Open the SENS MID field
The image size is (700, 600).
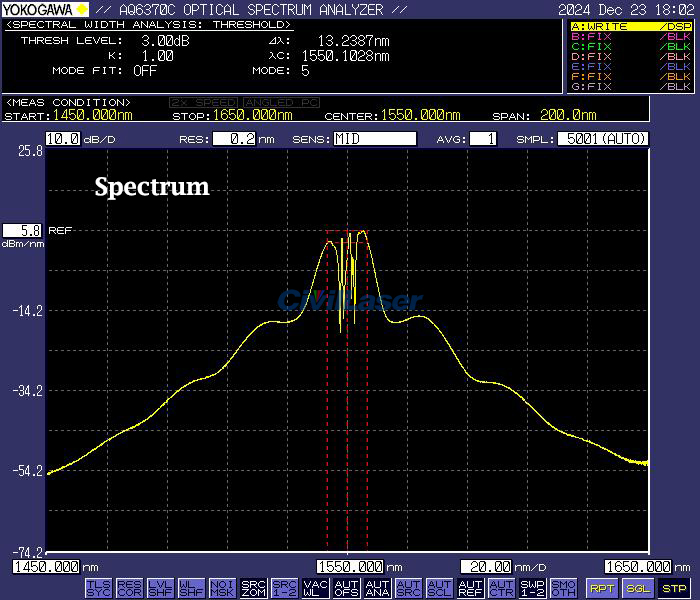click(x=375, y=139)
